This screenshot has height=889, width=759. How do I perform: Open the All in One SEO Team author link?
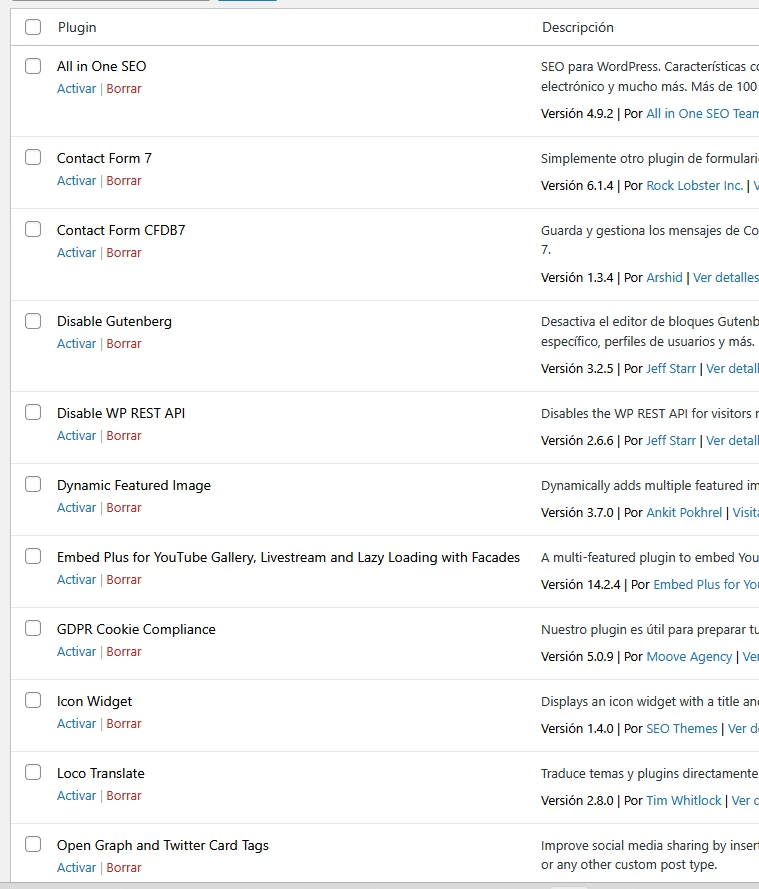point(702,113)
